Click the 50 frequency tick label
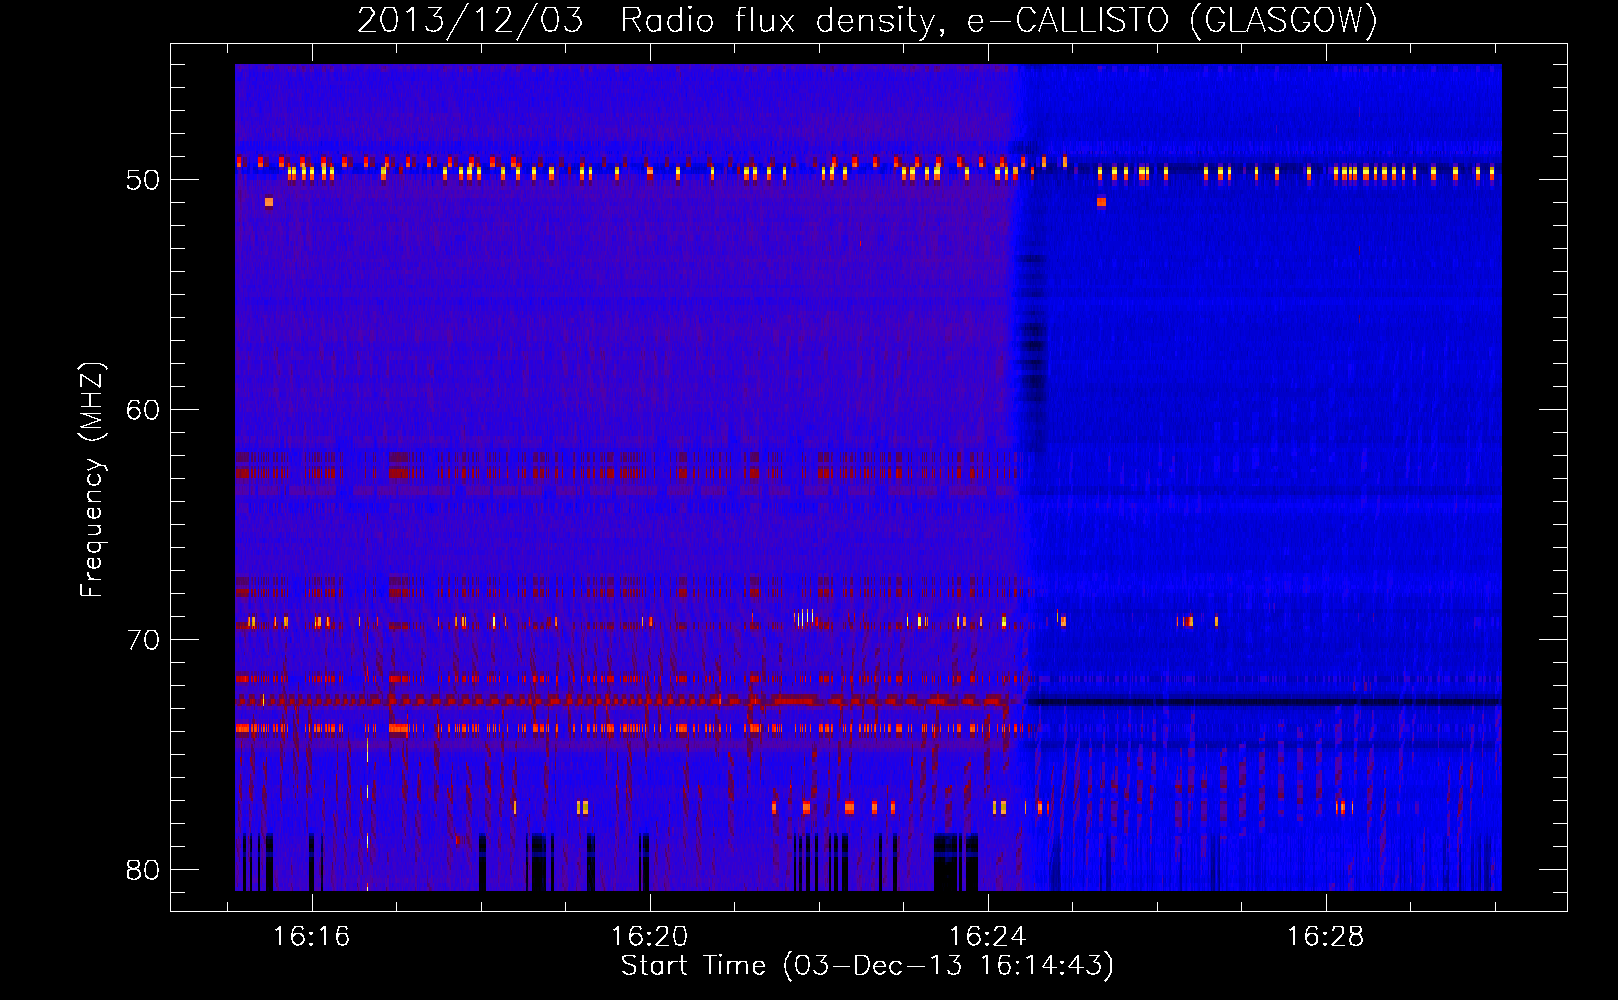 [143, 181]
